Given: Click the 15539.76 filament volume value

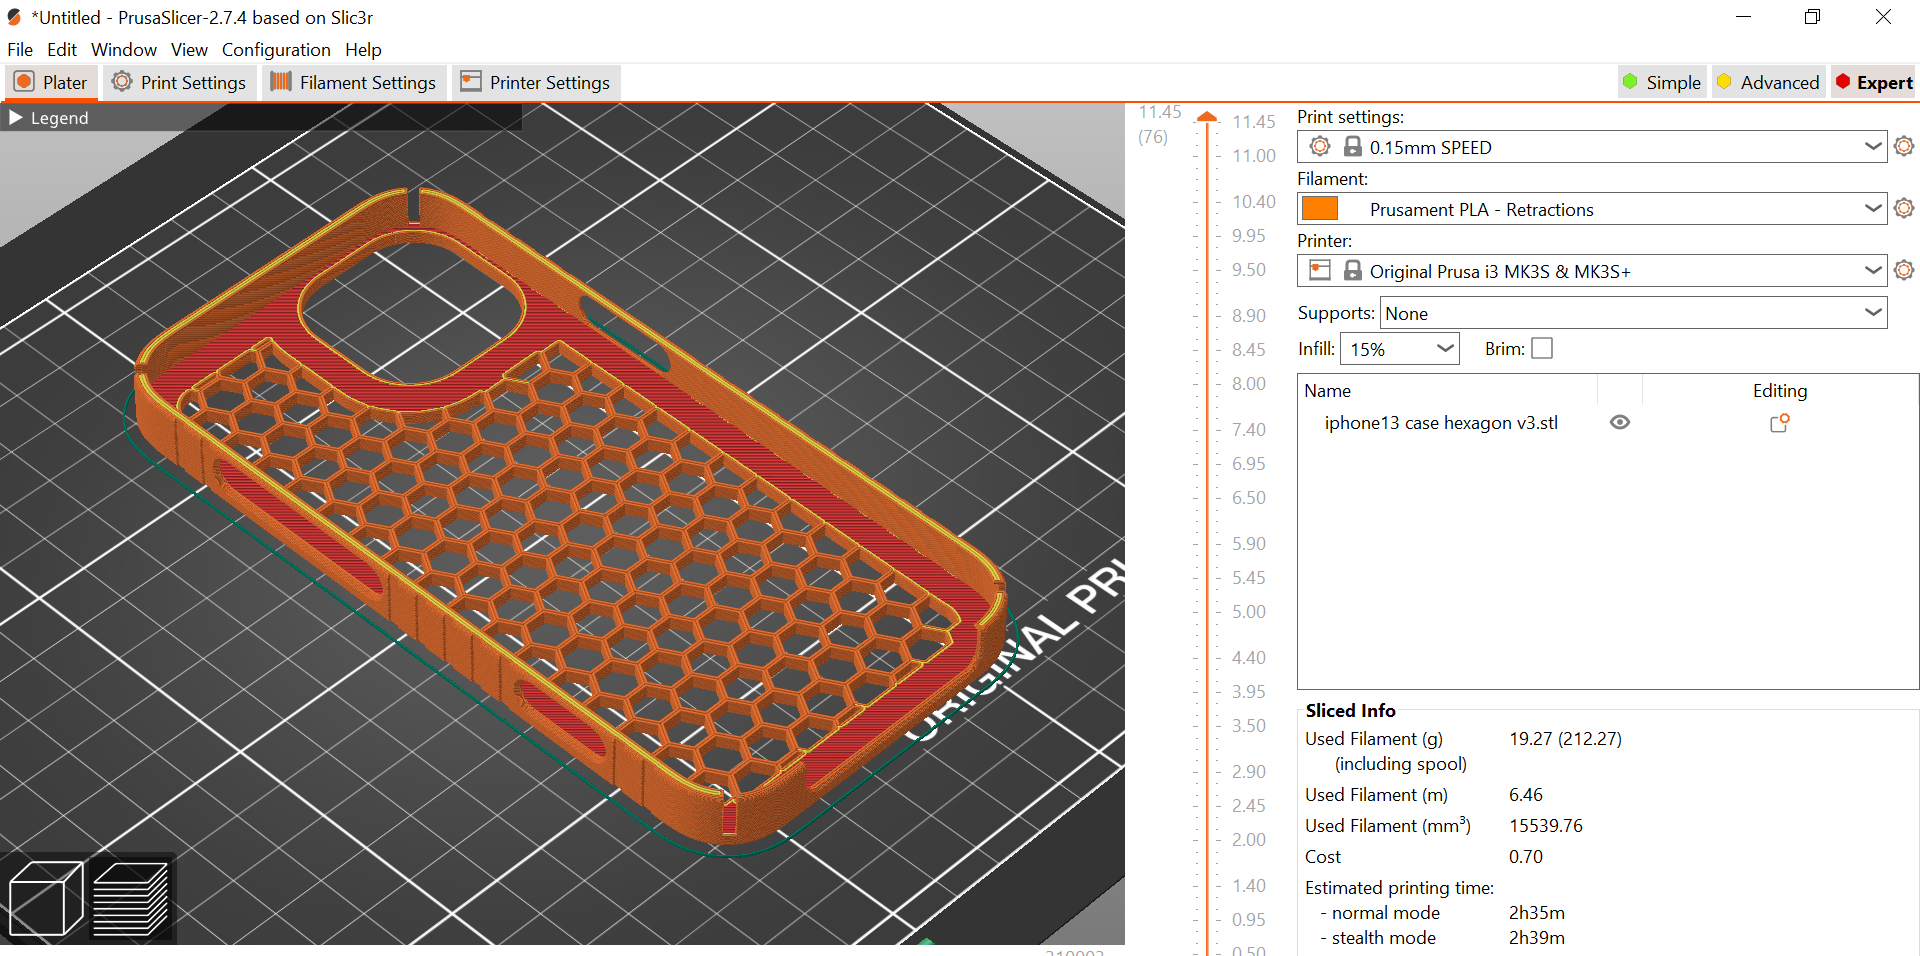Looking at the screenshot, I should (x=1546, y=826).
